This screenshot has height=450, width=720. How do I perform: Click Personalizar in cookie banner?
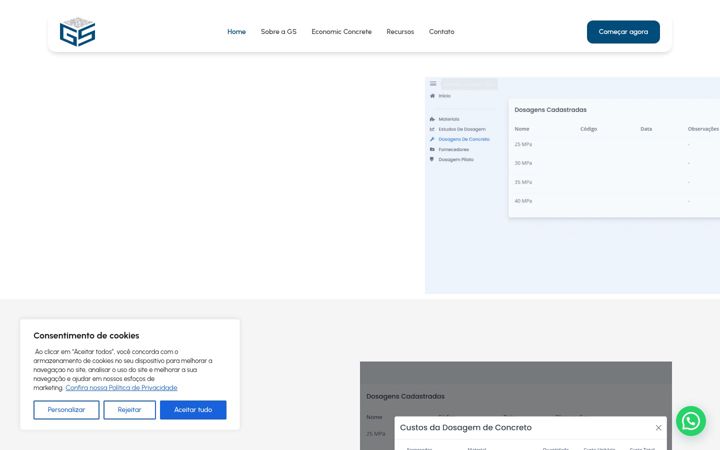66,410
